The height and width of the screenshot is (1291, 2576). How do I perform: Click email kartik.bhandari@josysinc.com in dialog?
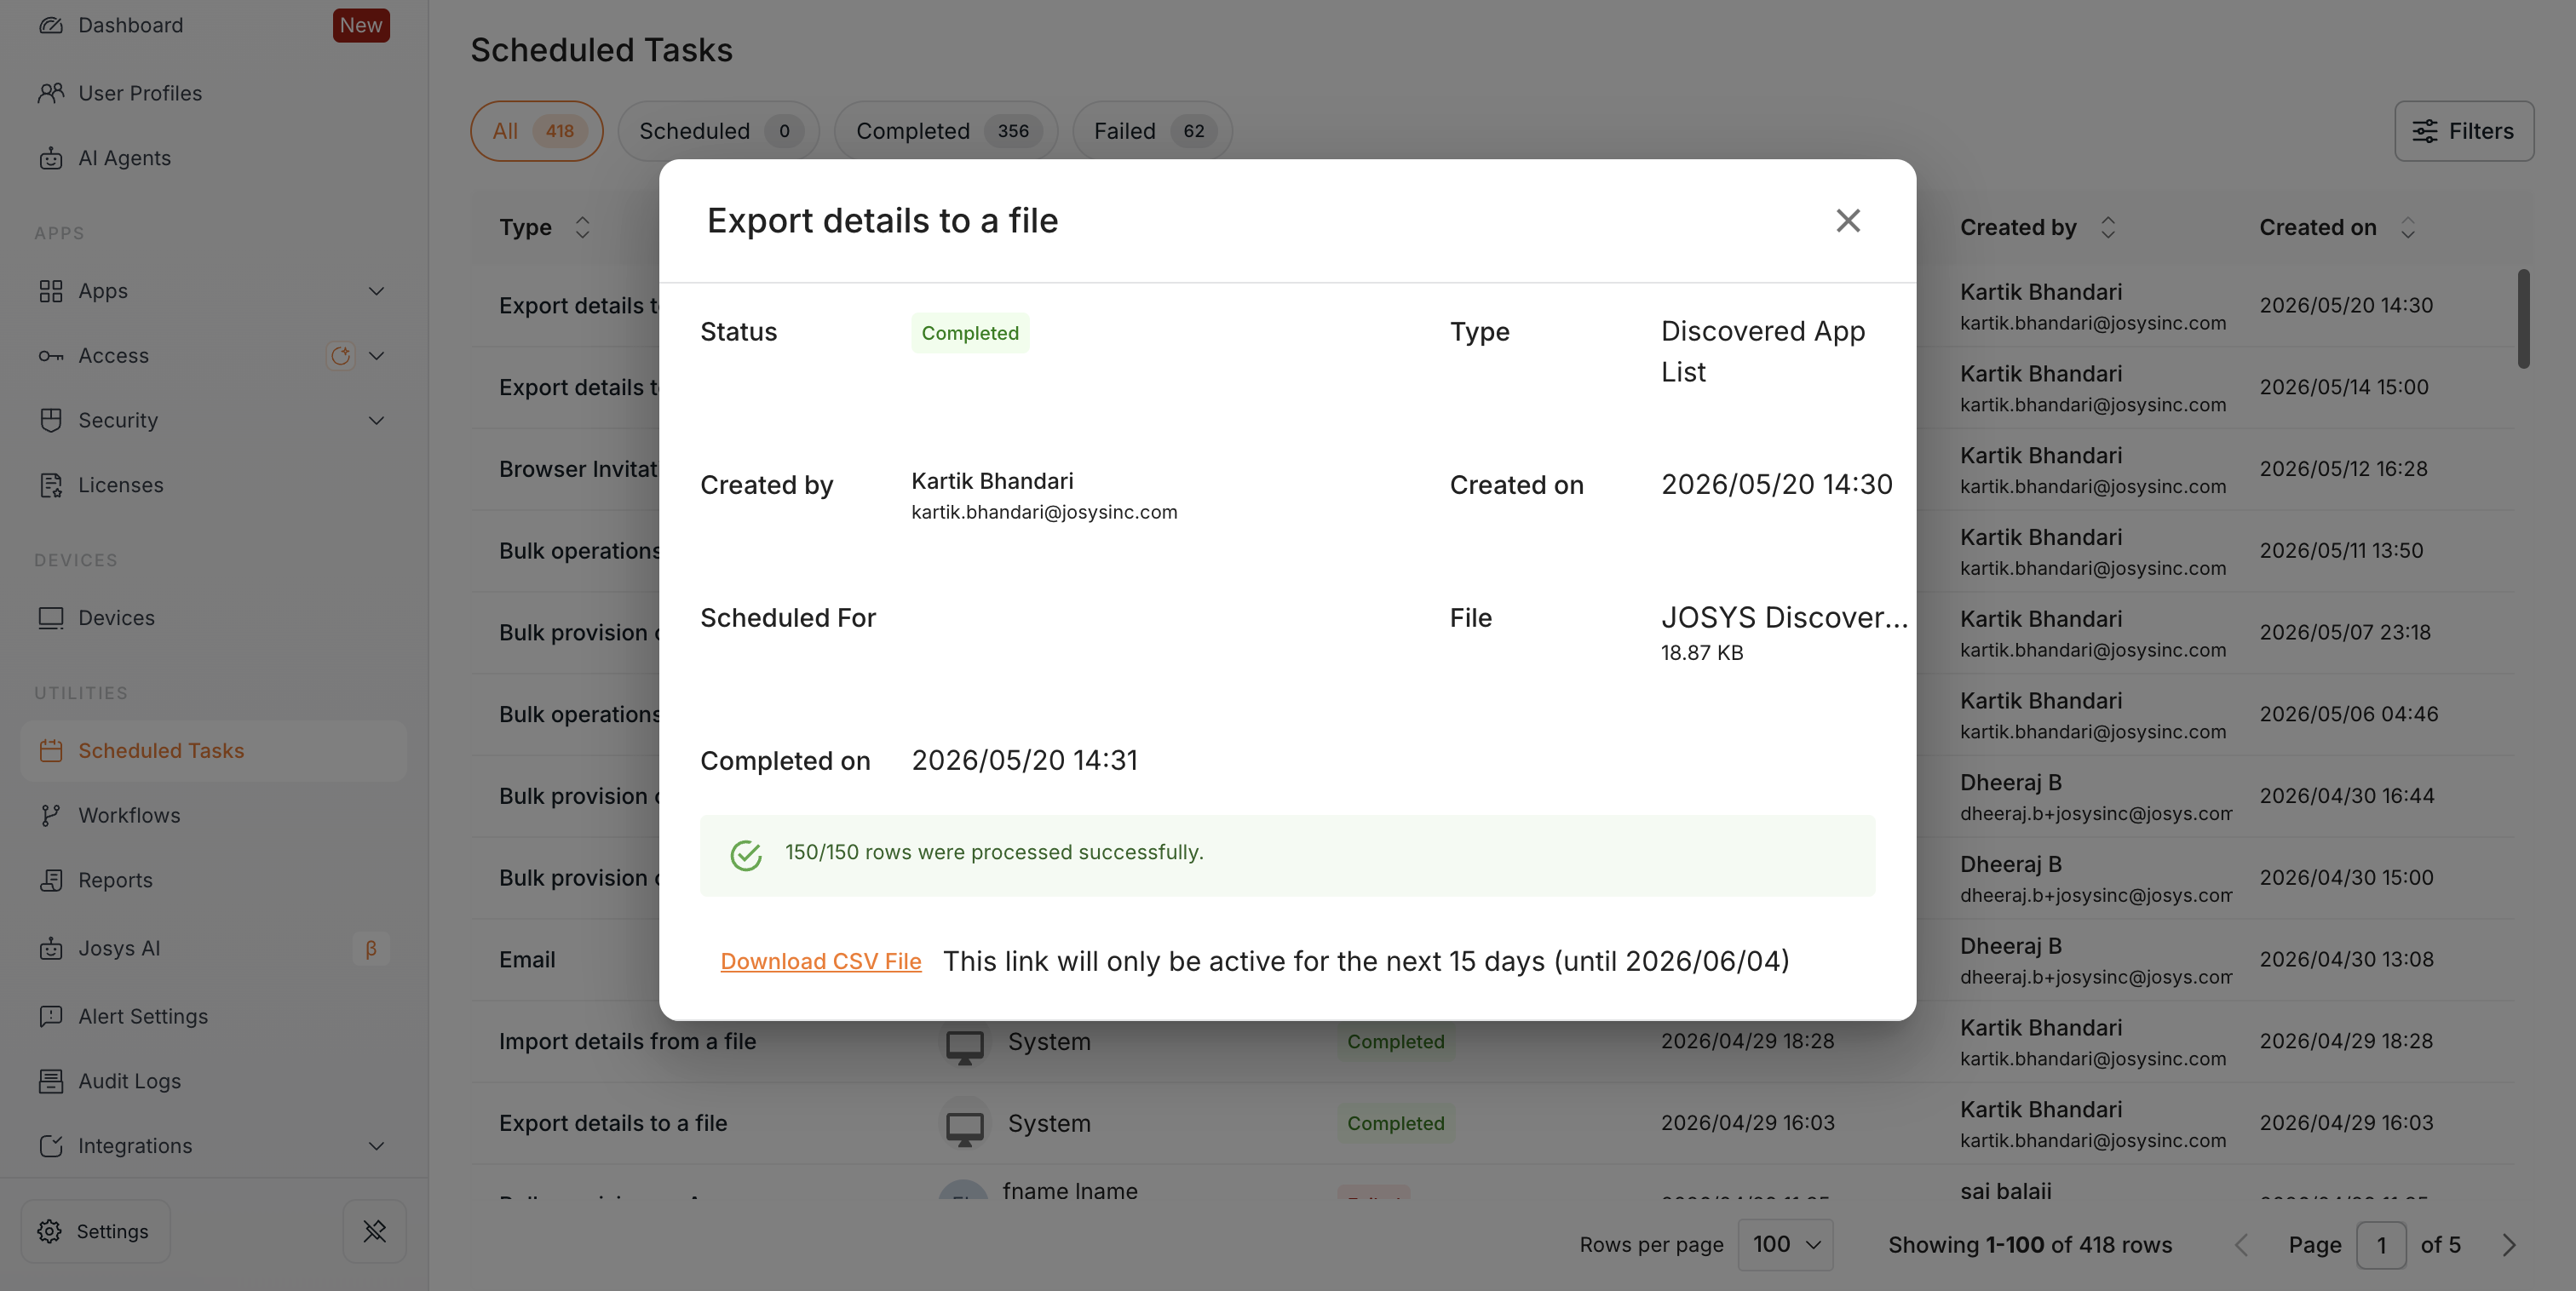coord(1044,512)
